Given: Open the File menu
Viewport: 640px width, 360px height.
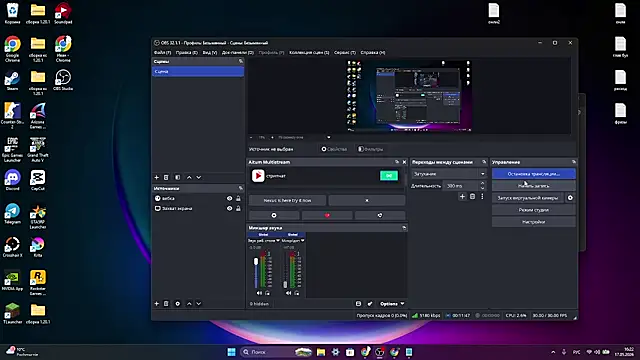Looking at the screenshot, I should (162, 53).
